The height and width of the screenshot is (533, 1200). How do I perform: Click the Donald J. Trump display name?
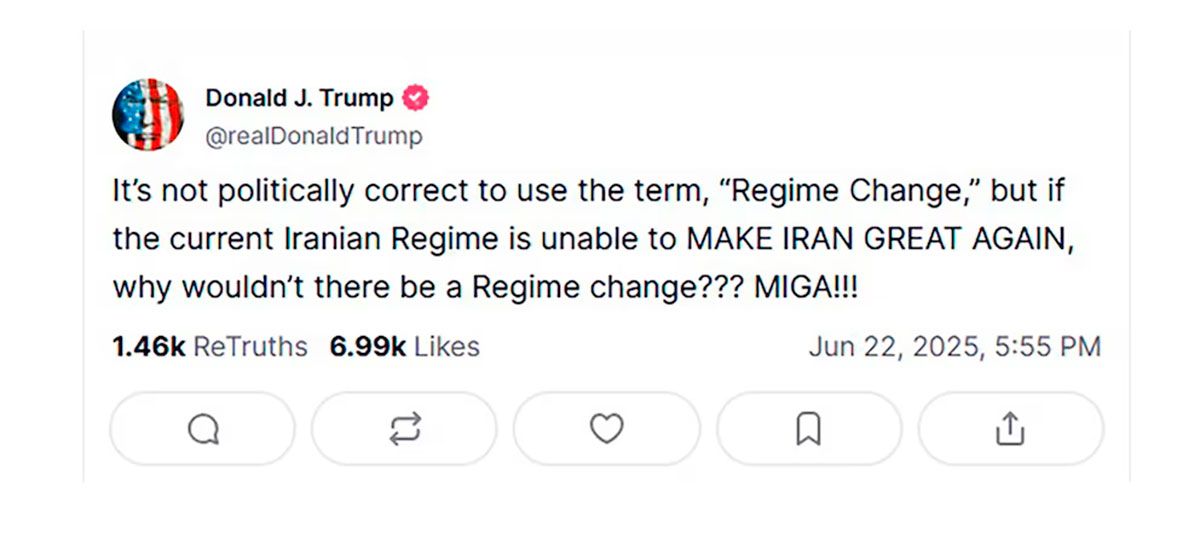click(x=299, y=98)
